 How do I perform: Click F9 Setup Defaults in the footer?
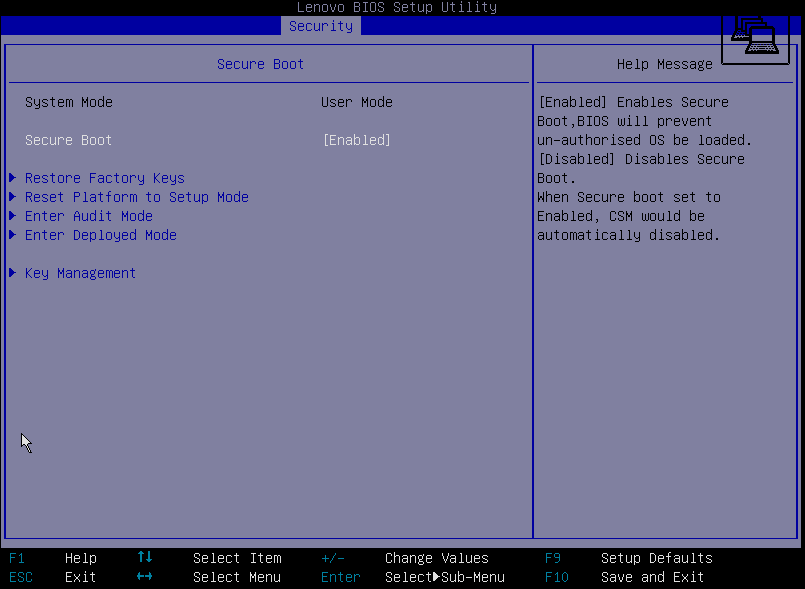[x=628, y=558]
